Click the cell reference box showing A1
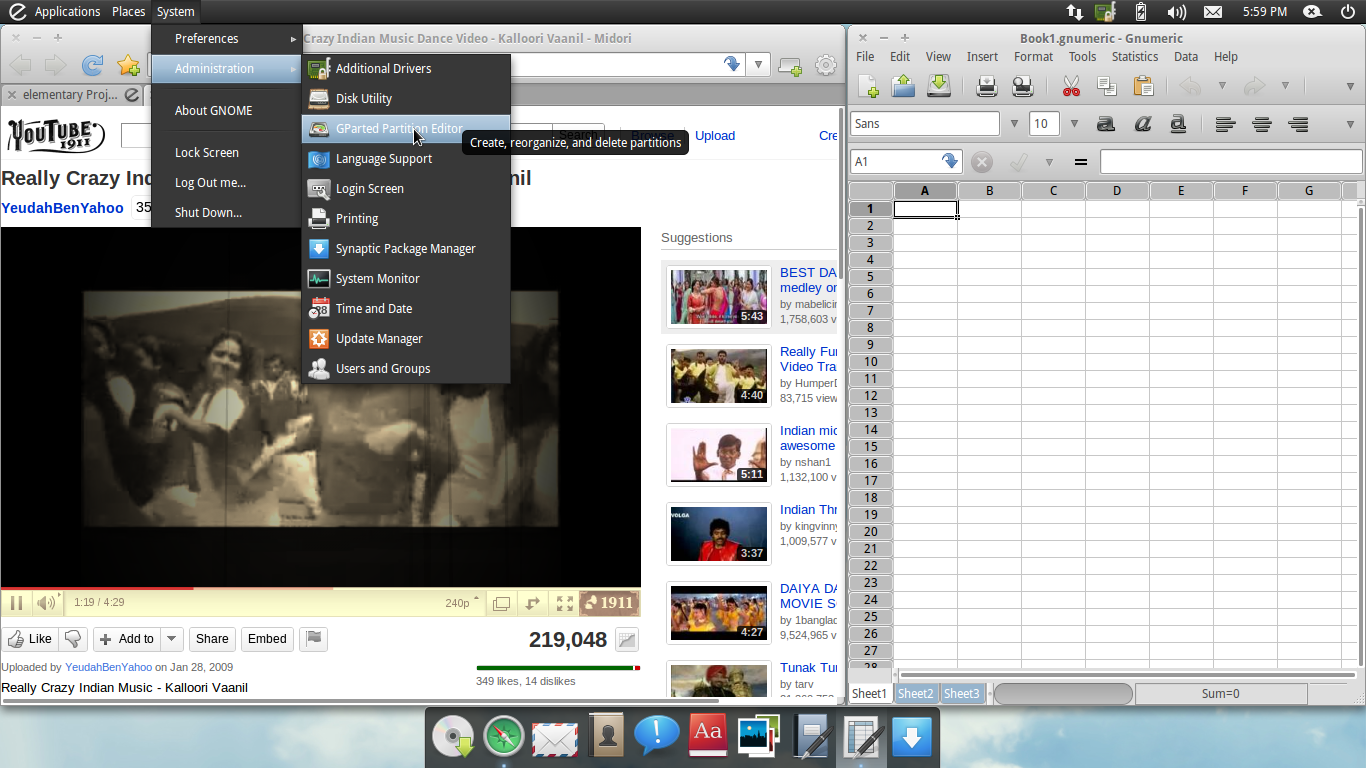Screen dimensions: 1366x768 [906, 162]
